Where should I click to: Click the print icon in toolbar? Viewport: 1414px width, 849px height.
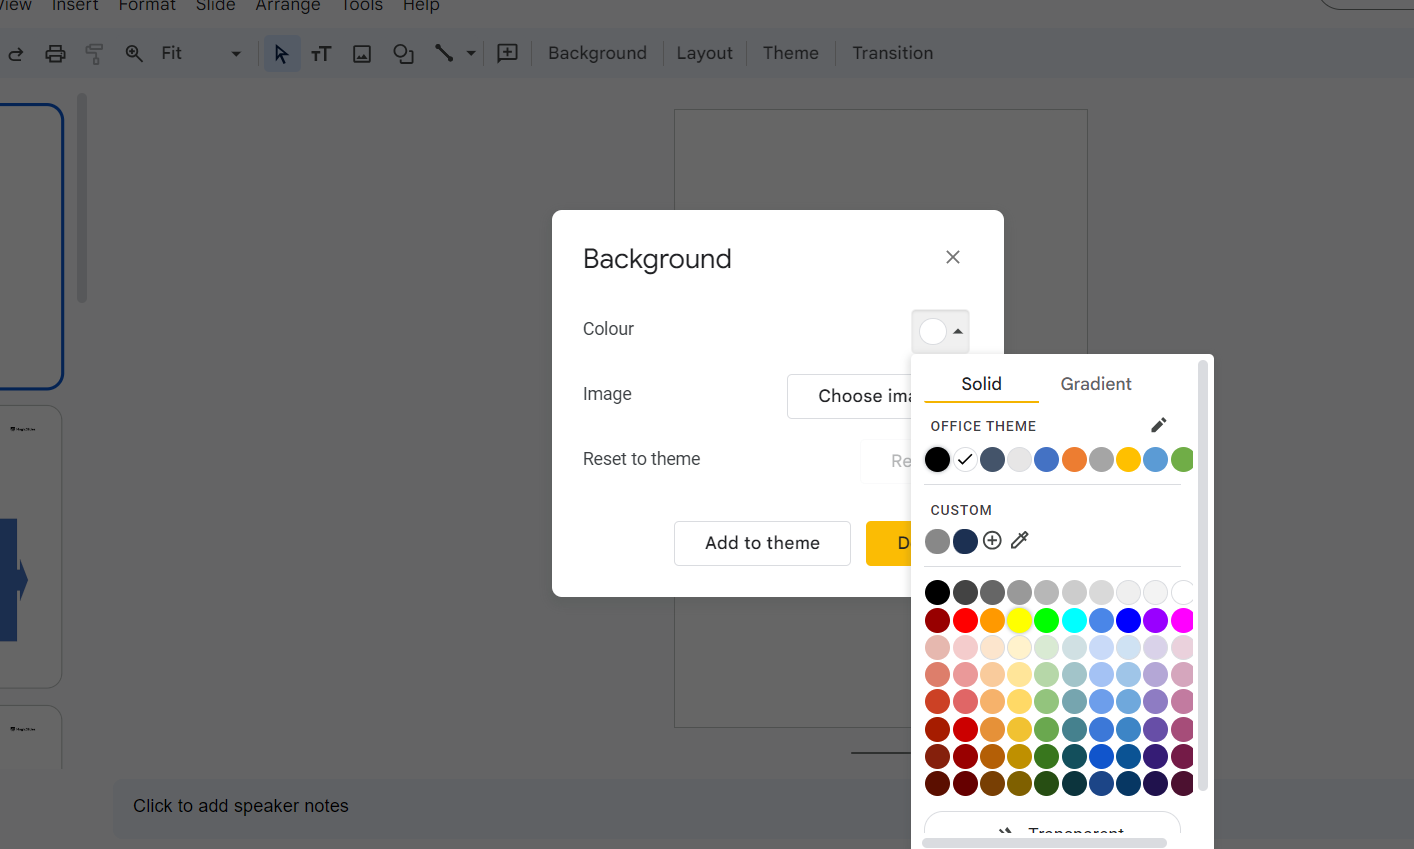(56, 54)
